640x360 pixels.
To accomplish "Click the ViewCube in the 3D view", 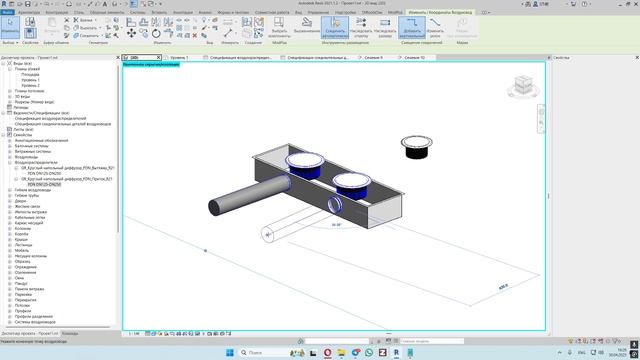I will 523,86.
